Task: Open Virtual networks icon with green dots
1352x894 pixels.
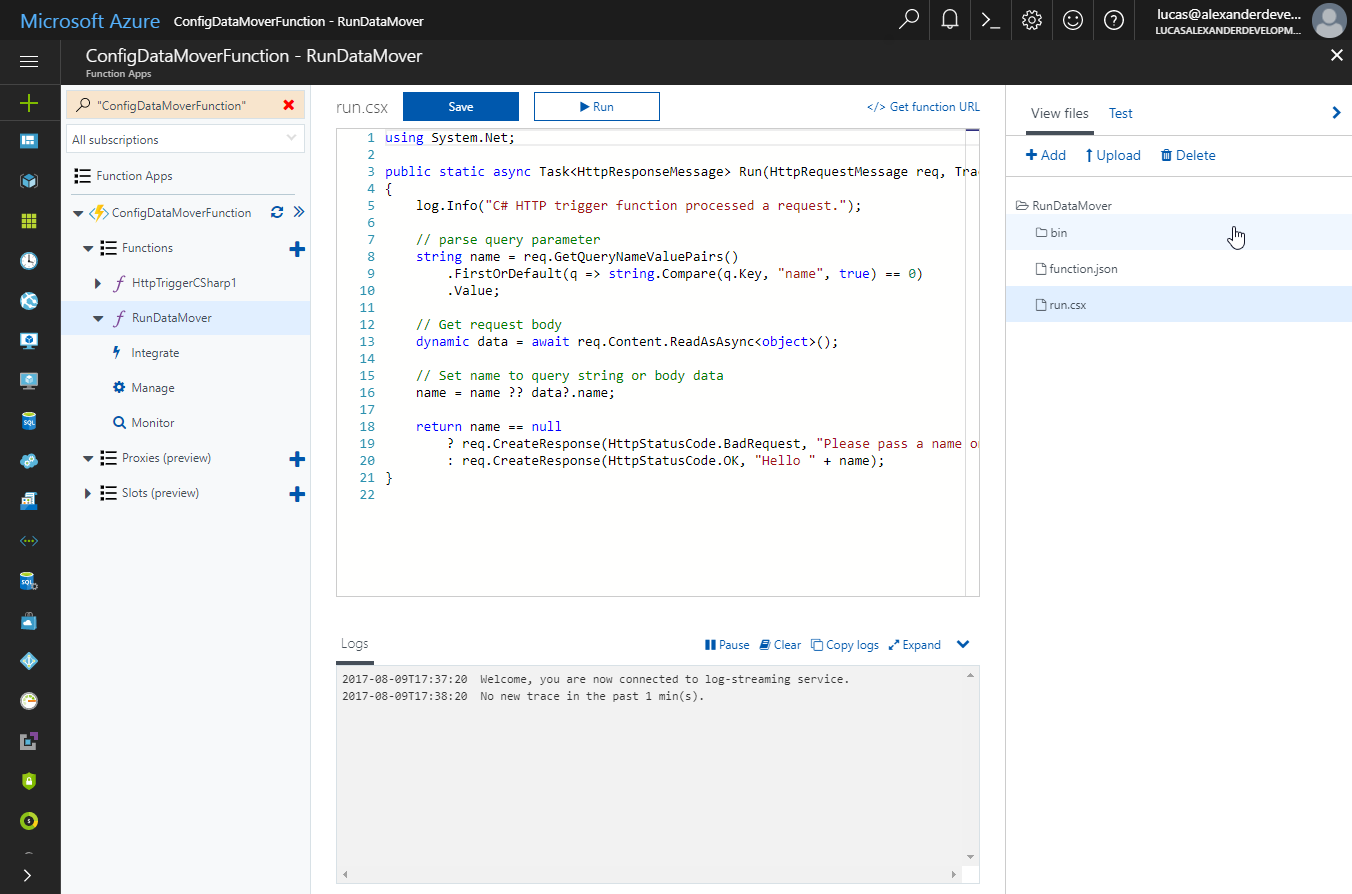Action: [29, 541]
